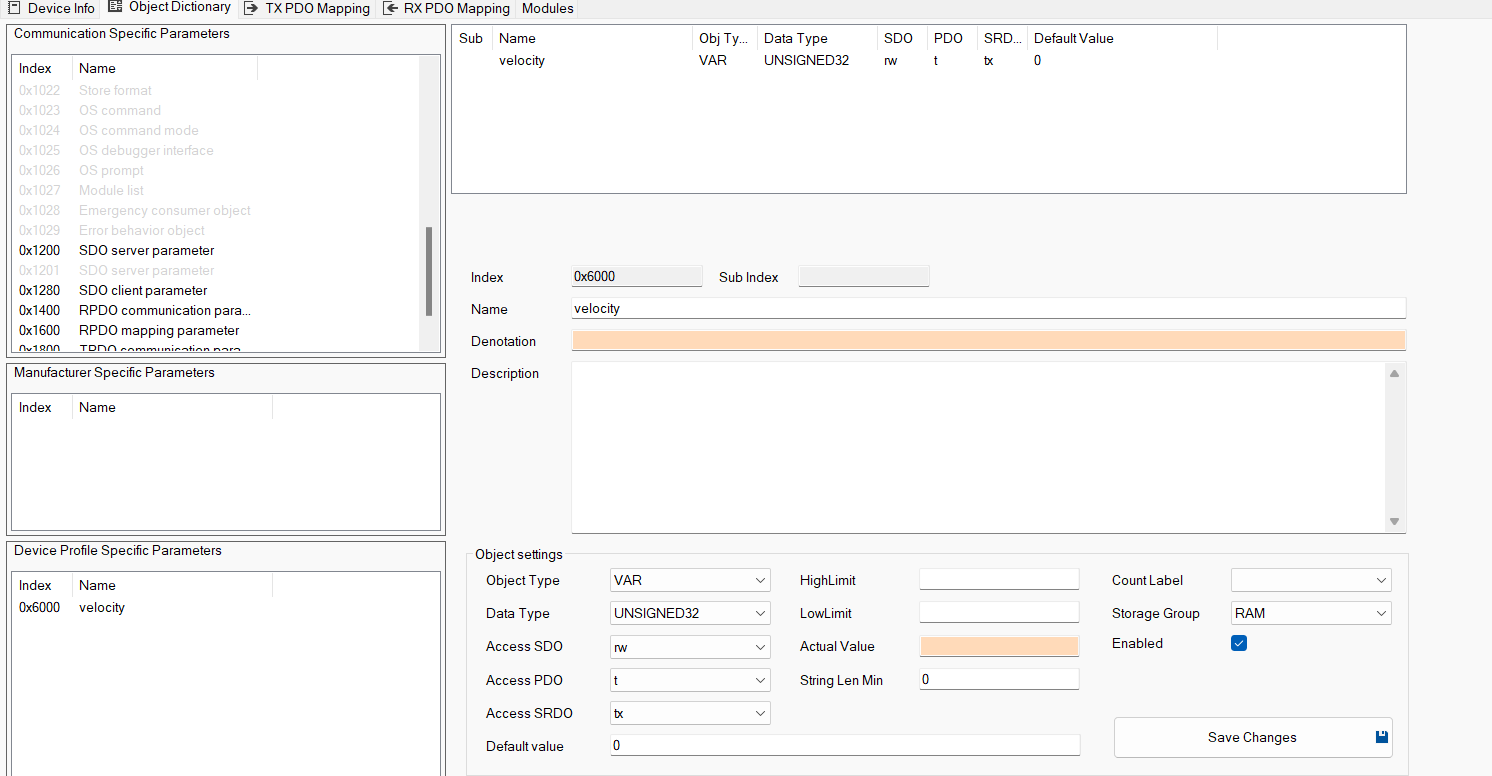Select the 0x1400 RPDO communication parameter row

(x=164, y=310)
